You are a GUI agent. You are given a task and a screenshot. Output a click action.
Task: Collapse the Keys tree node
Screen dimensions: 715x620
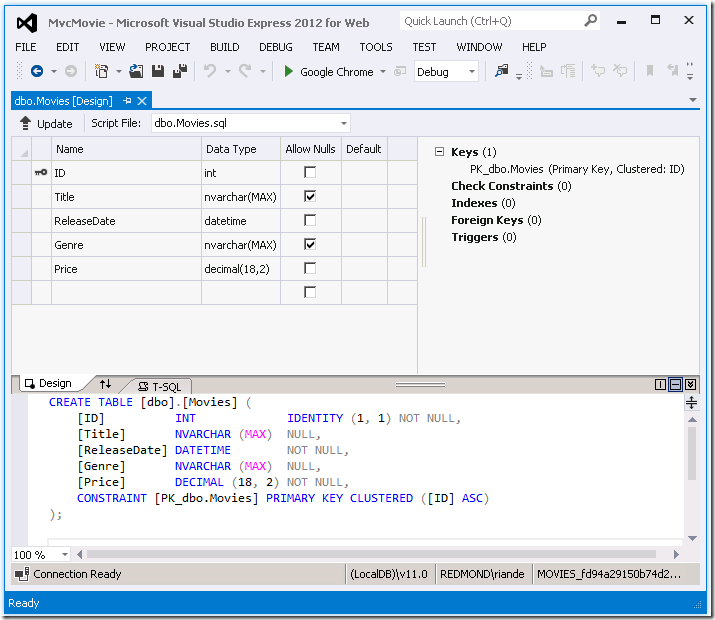tap(439, 152)
